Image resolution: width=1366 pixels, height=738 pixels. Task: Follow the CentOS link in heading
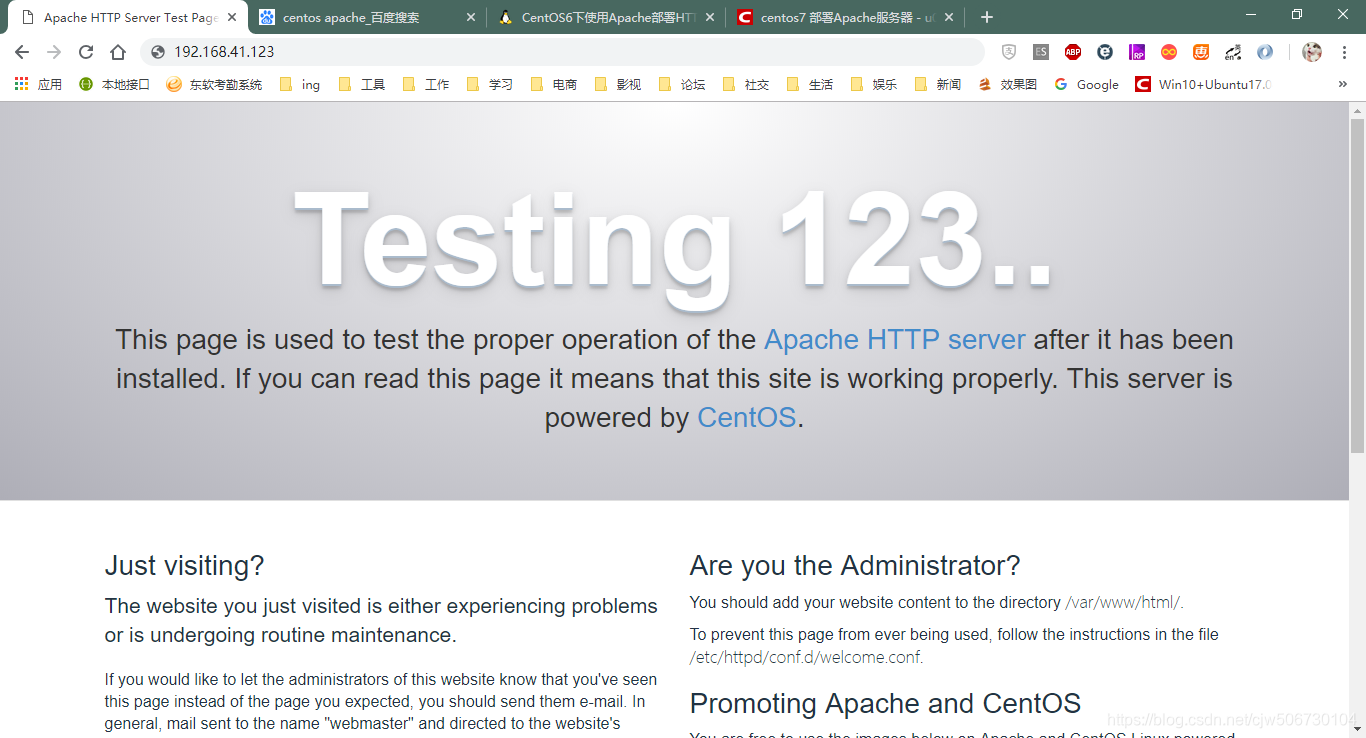[x=746, y=417]
